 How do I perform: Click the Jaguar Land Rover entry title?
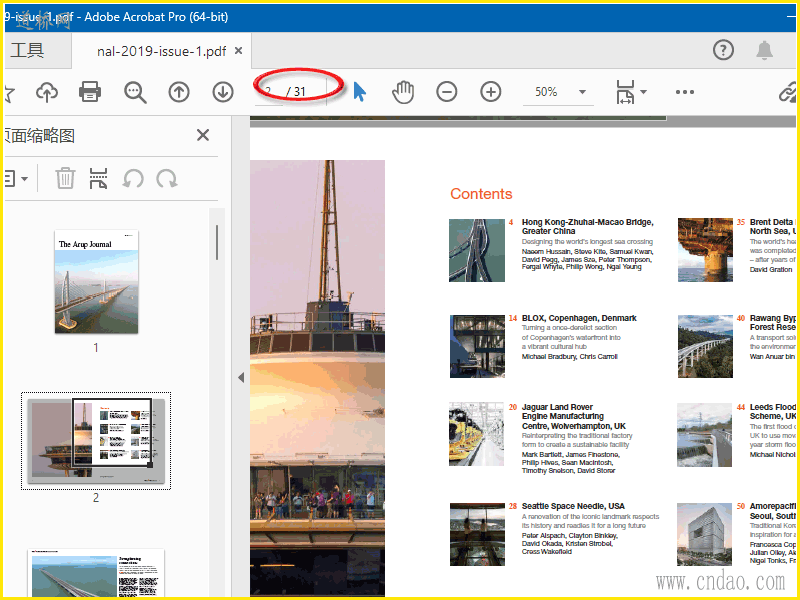pos(573,416)
